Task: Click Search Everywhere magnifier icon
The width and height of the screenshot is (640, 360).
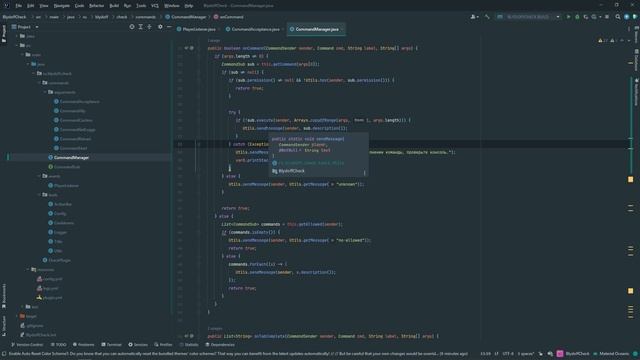Action: click(x=618, y=17)
